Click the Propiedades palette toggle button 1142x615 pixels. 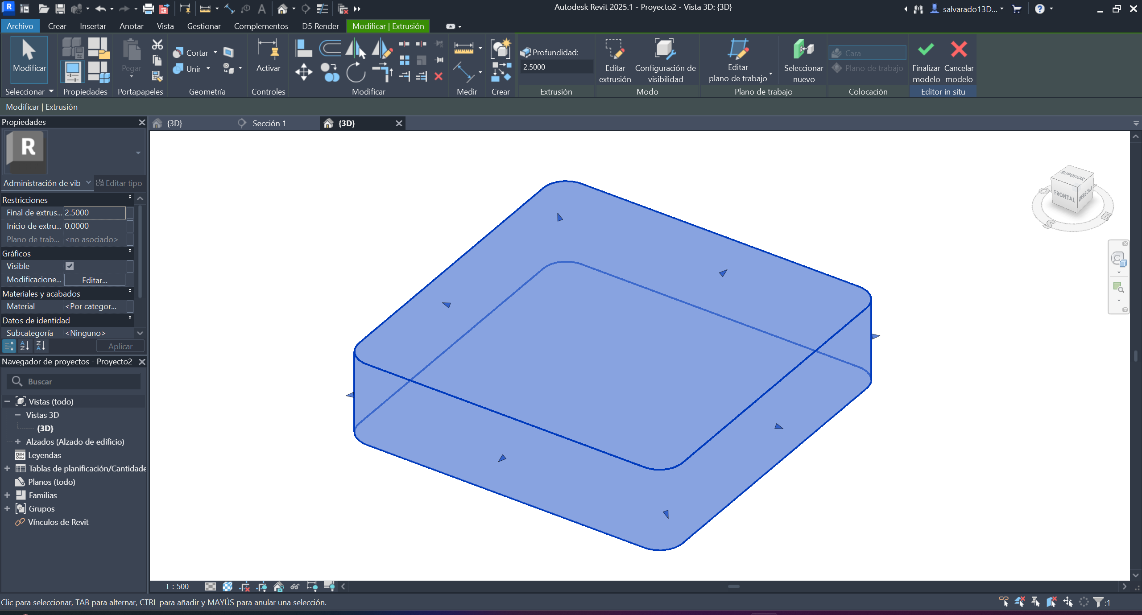[72, 71]
